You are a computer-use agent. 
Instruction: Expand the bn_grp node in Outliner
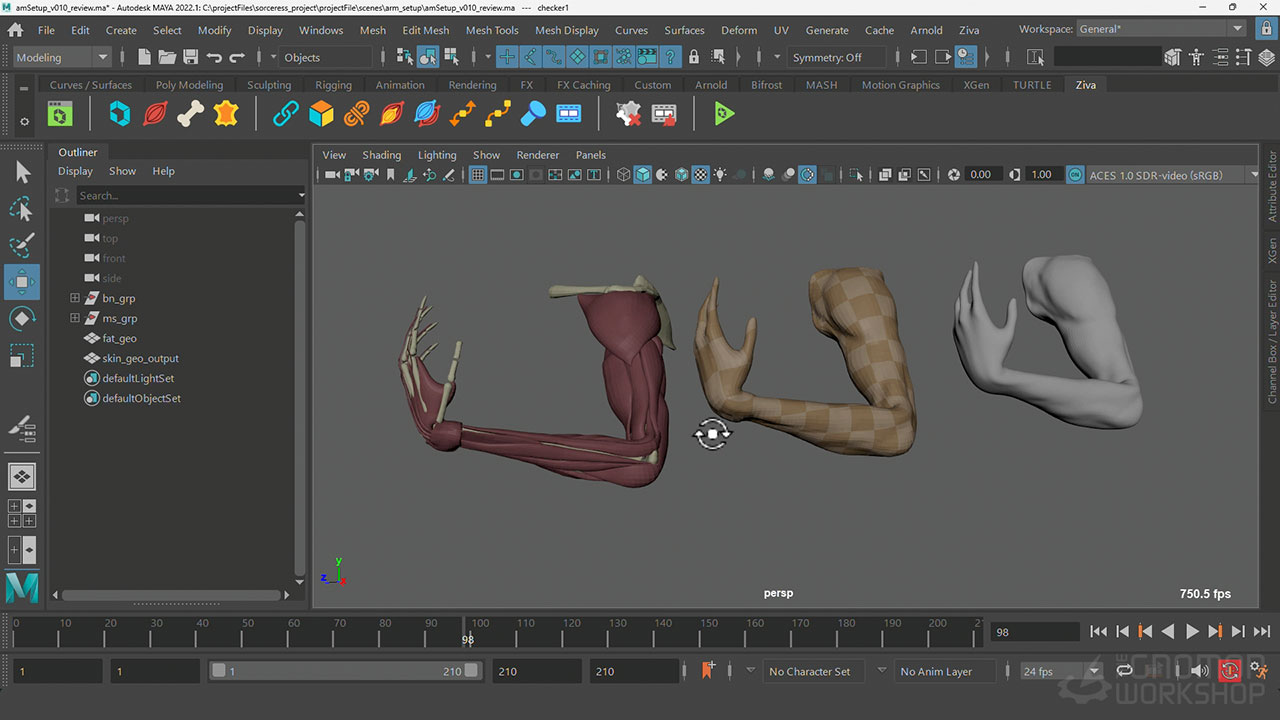75,298
